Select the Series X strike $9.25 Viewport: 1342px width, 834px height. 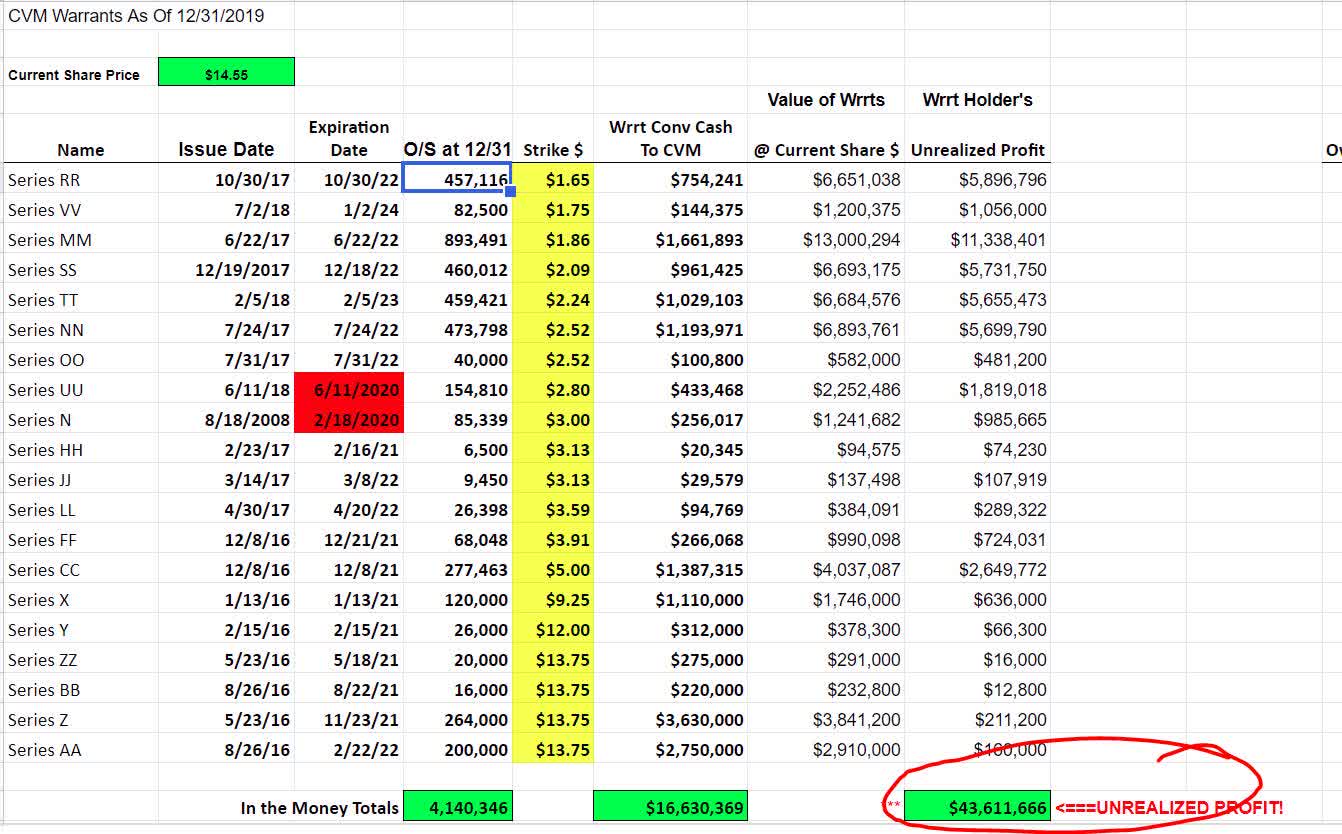click(553, 600)
